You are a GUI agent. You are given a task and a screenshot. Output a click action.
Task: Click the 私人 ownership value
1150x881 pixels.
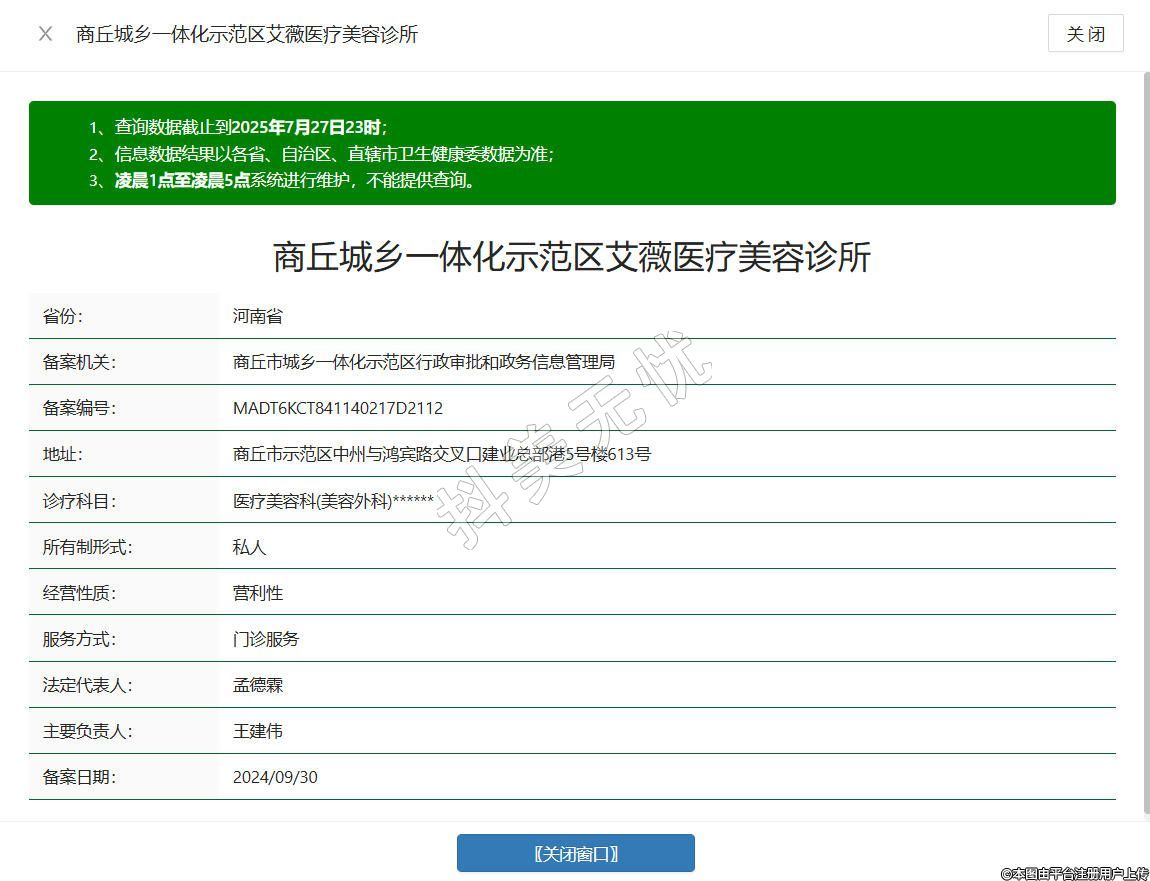[249, 547]
